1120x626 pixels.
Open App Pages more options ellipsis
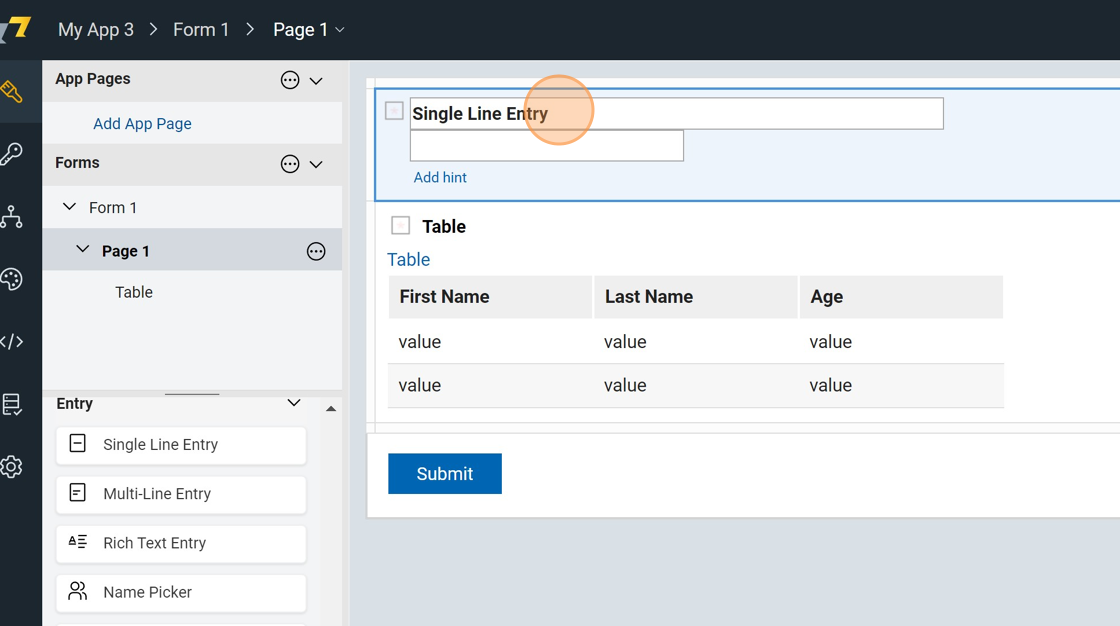(290, 80)
